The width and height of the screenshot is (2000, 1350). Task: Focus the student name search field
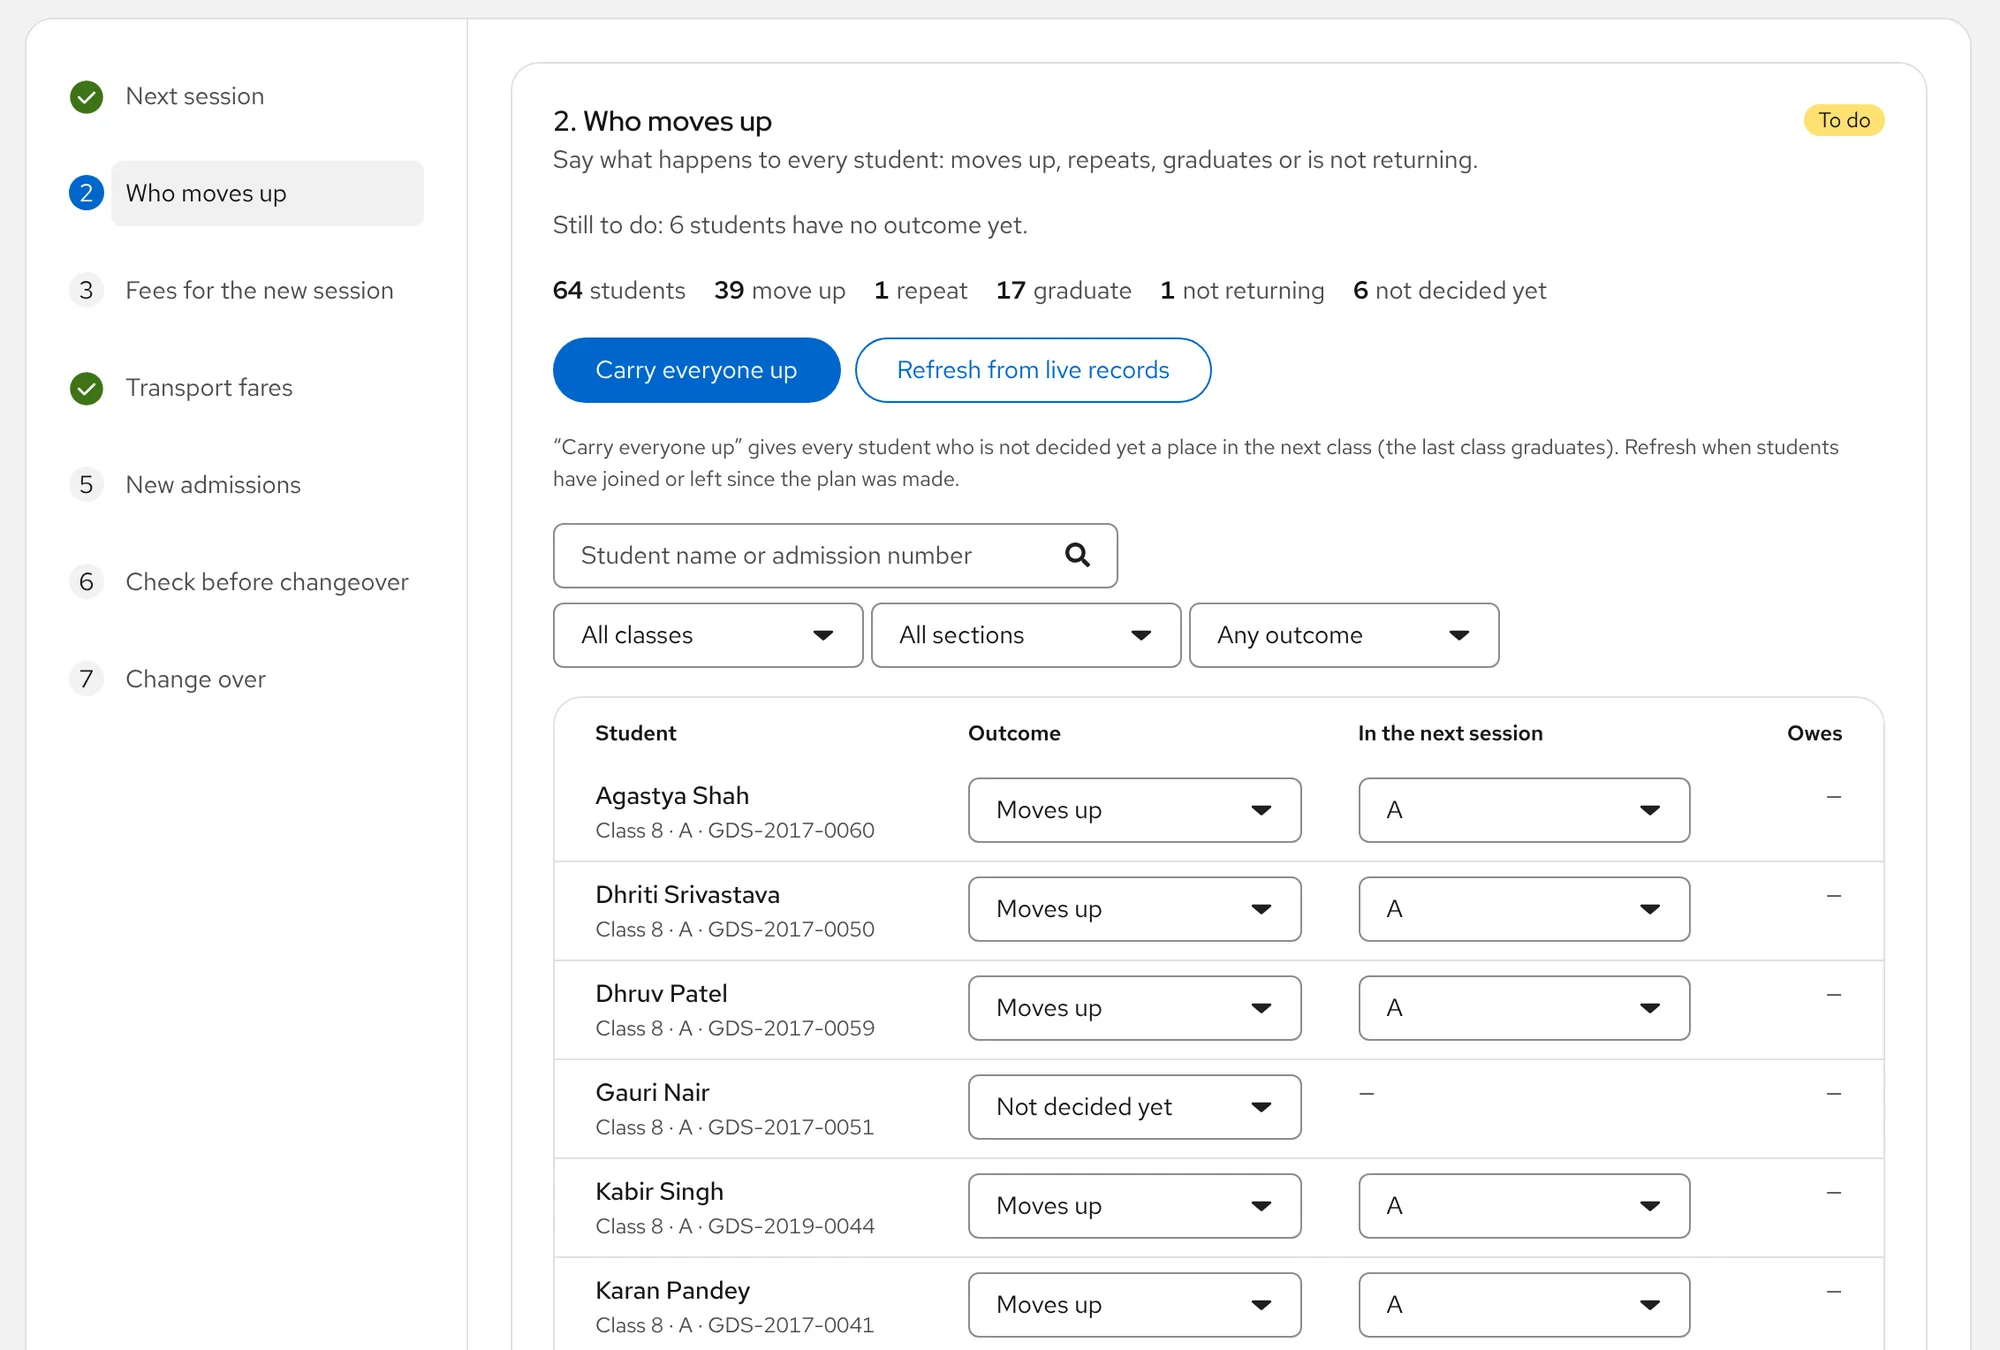click(x=835, y=555)
